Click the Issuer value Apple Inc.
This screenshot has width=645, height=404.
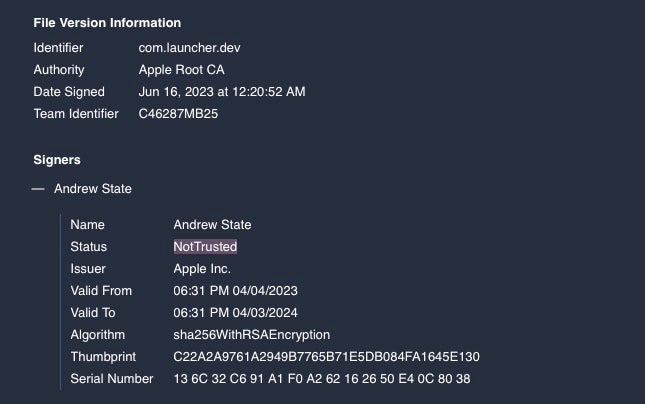click(202, 269)
